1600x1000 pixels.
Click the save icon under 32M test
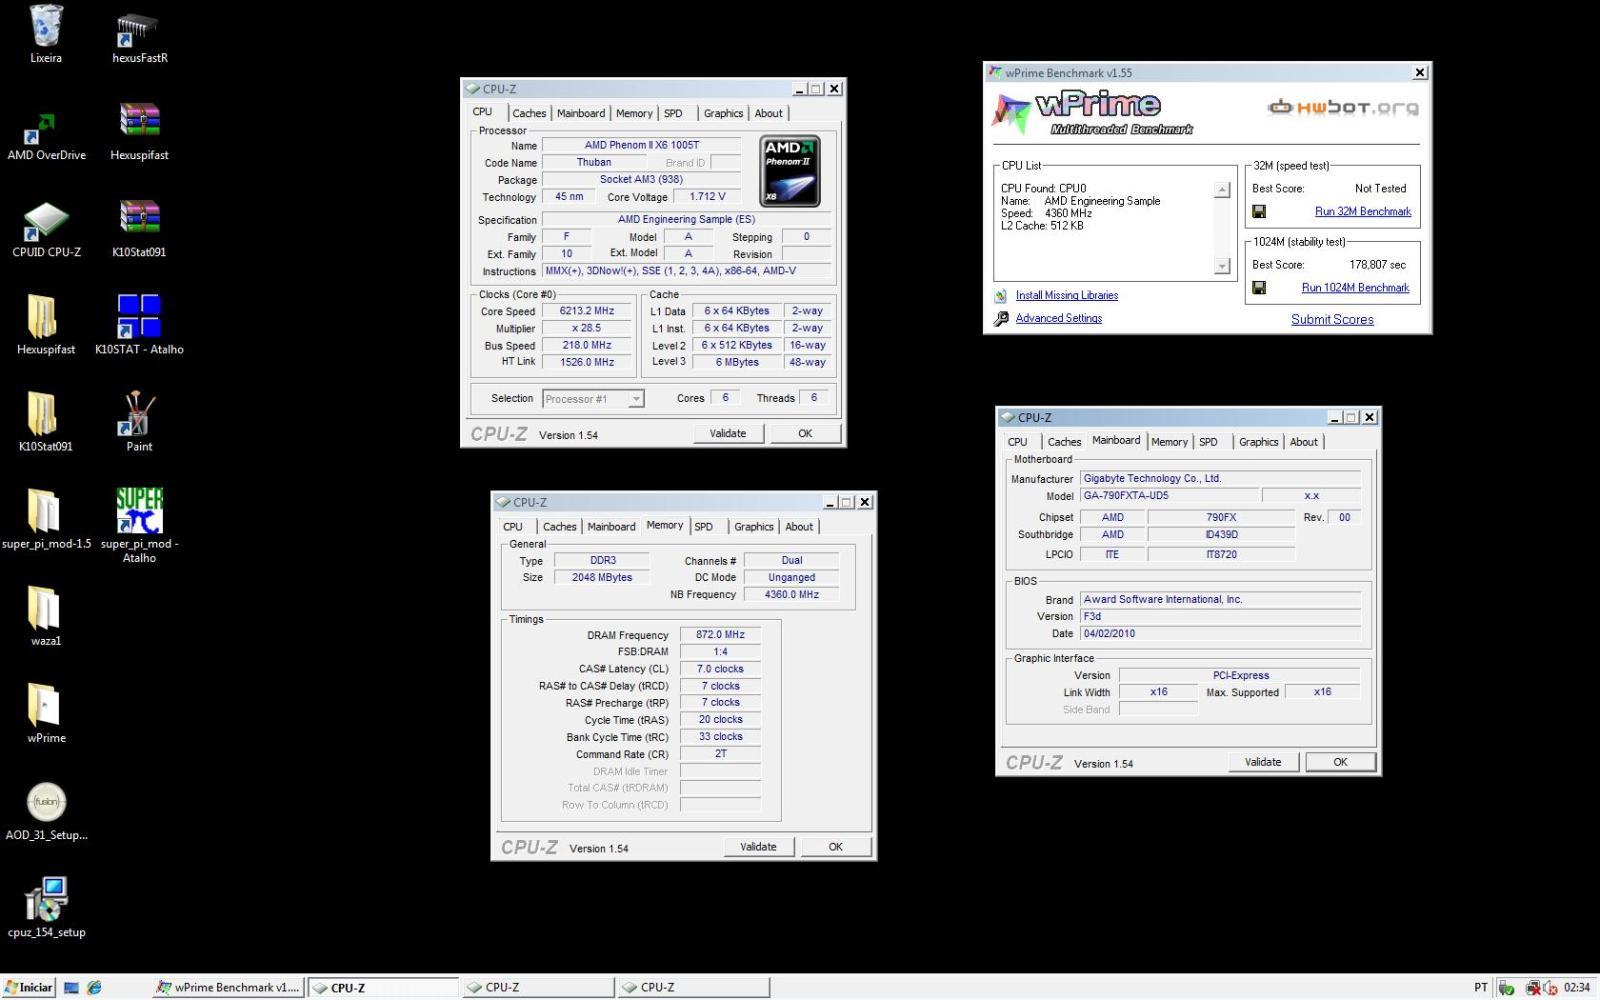point(1259,212)
